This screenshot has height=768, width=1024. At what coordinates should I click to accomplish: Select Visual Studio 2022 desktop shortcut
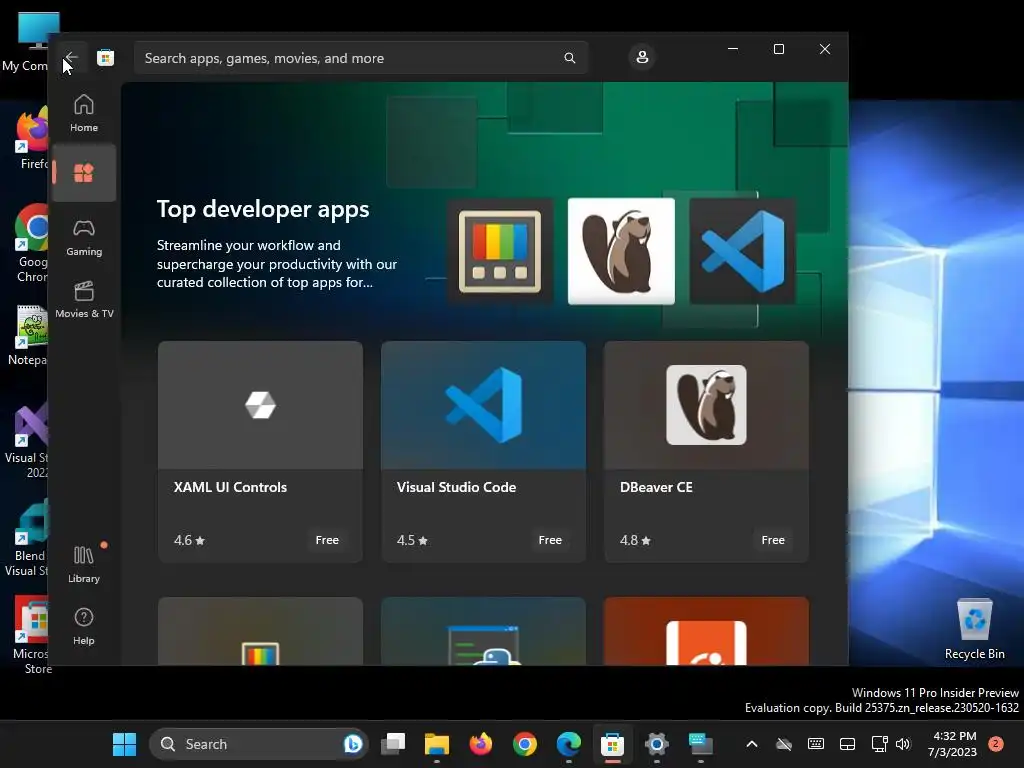29,440
